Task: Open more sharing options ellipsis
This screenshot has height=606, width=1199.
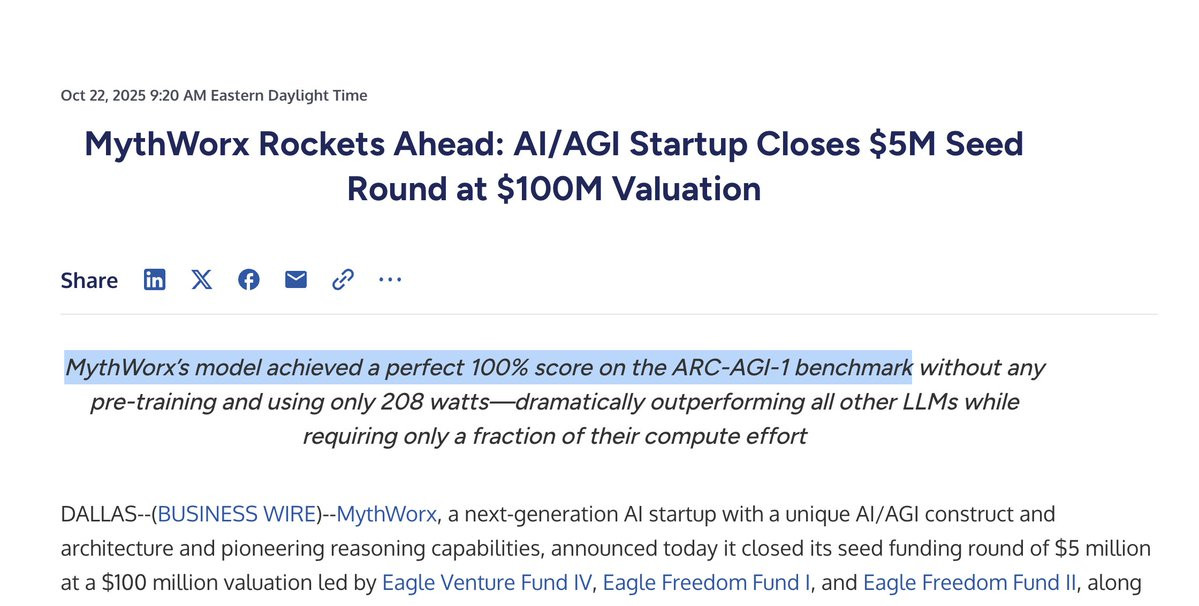Action: pyautogui.click(x=390, y=280)
